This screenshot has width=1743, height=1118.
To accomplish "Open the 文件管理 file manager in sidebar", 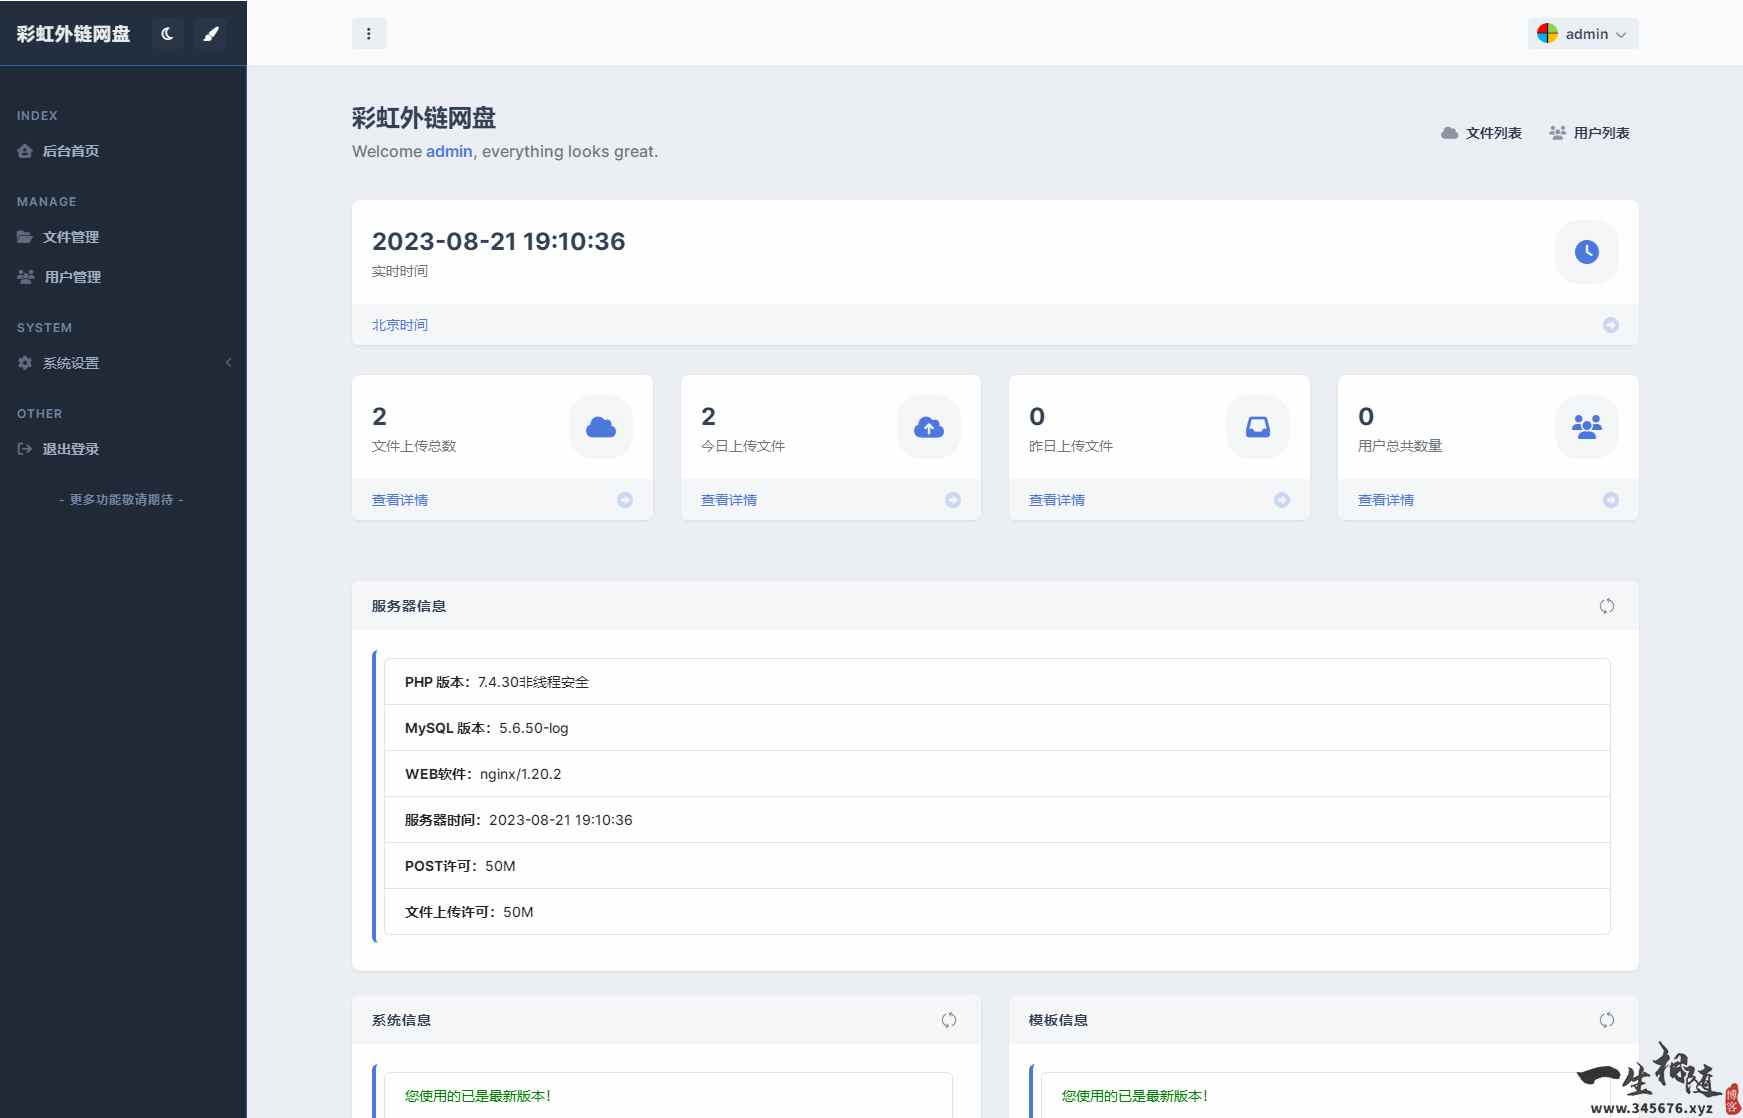I will point(70,237).
